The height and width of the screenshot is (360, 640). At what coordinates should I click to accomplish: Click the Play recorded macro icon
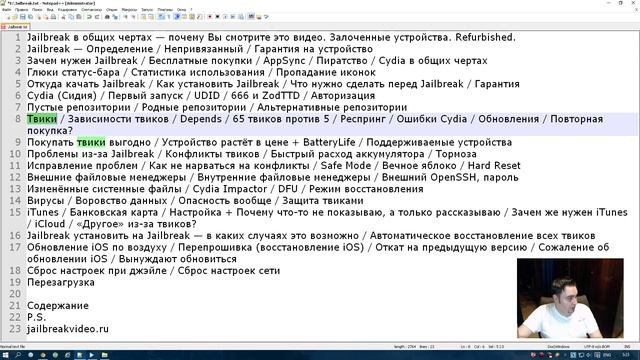[225, 17]
